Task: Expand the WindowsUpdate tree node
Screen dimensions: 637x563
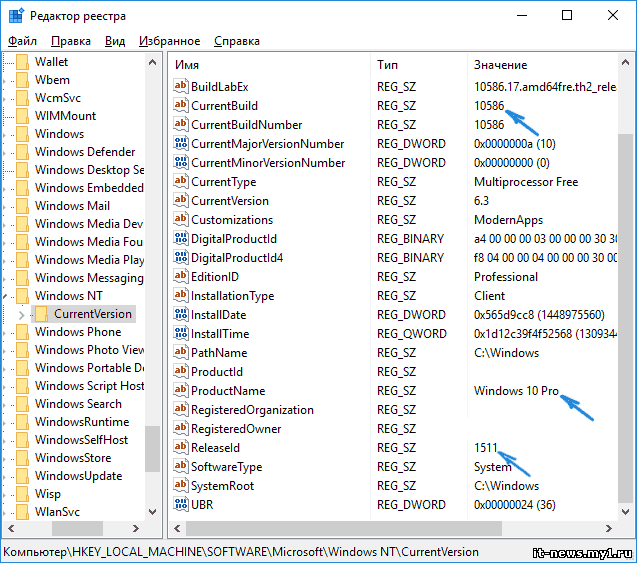Action: click(5, 477)
